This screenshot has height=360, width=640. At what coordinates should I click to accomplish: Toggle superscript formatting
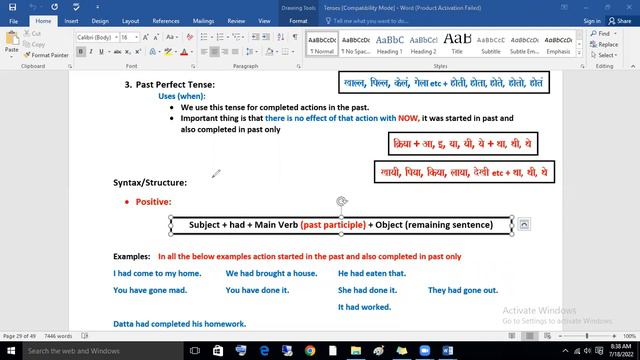pyautogui.click(x=138, y=52)
